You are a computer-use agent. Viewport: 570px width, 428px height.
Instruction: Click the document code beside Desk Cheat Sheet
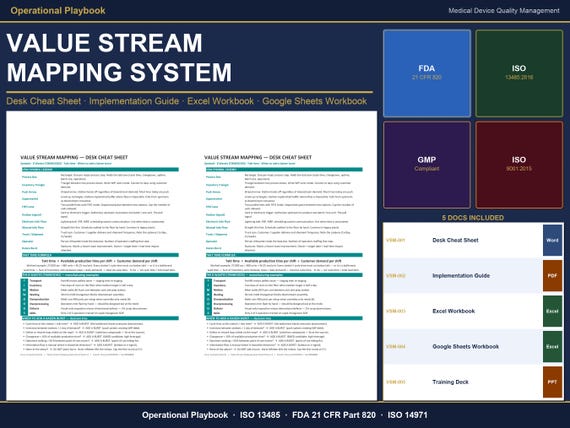pos(396,240)
